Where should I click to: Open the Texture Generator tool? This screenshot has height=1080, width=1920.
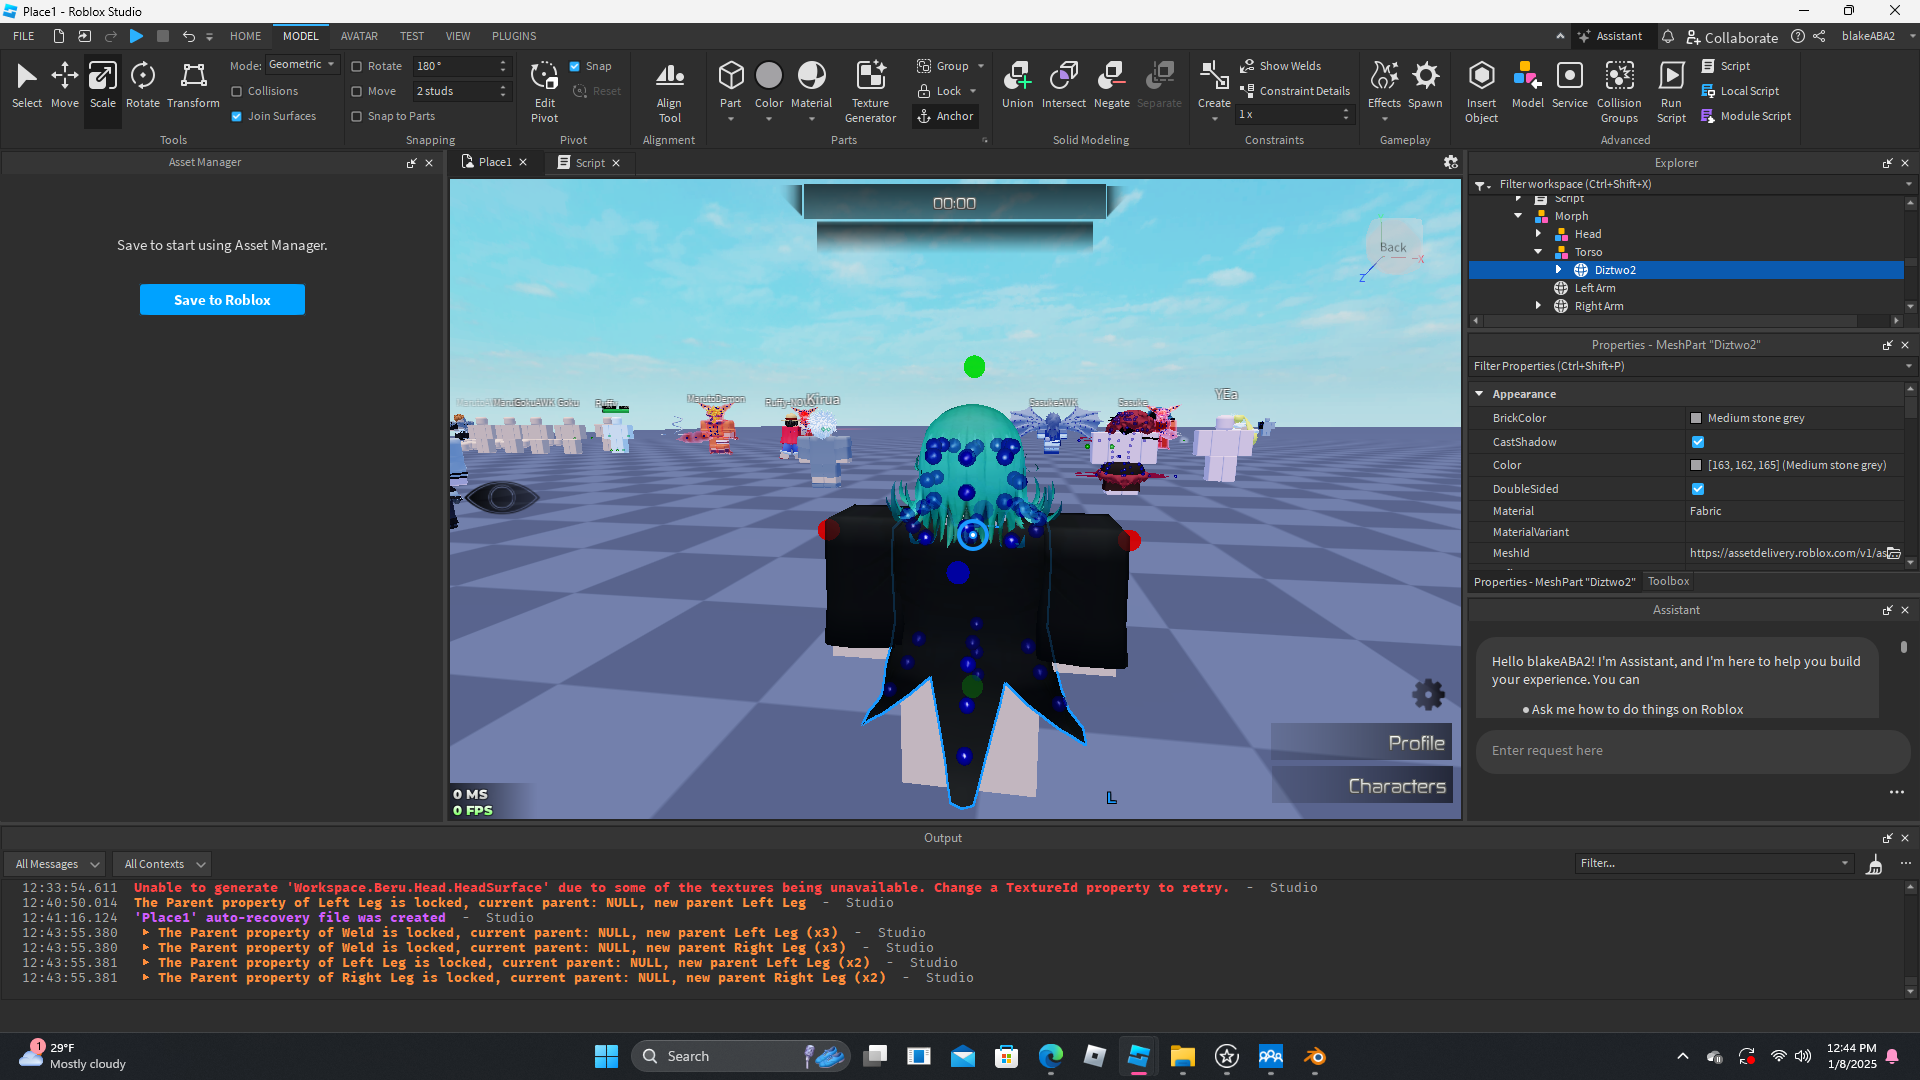coord(870,91)
